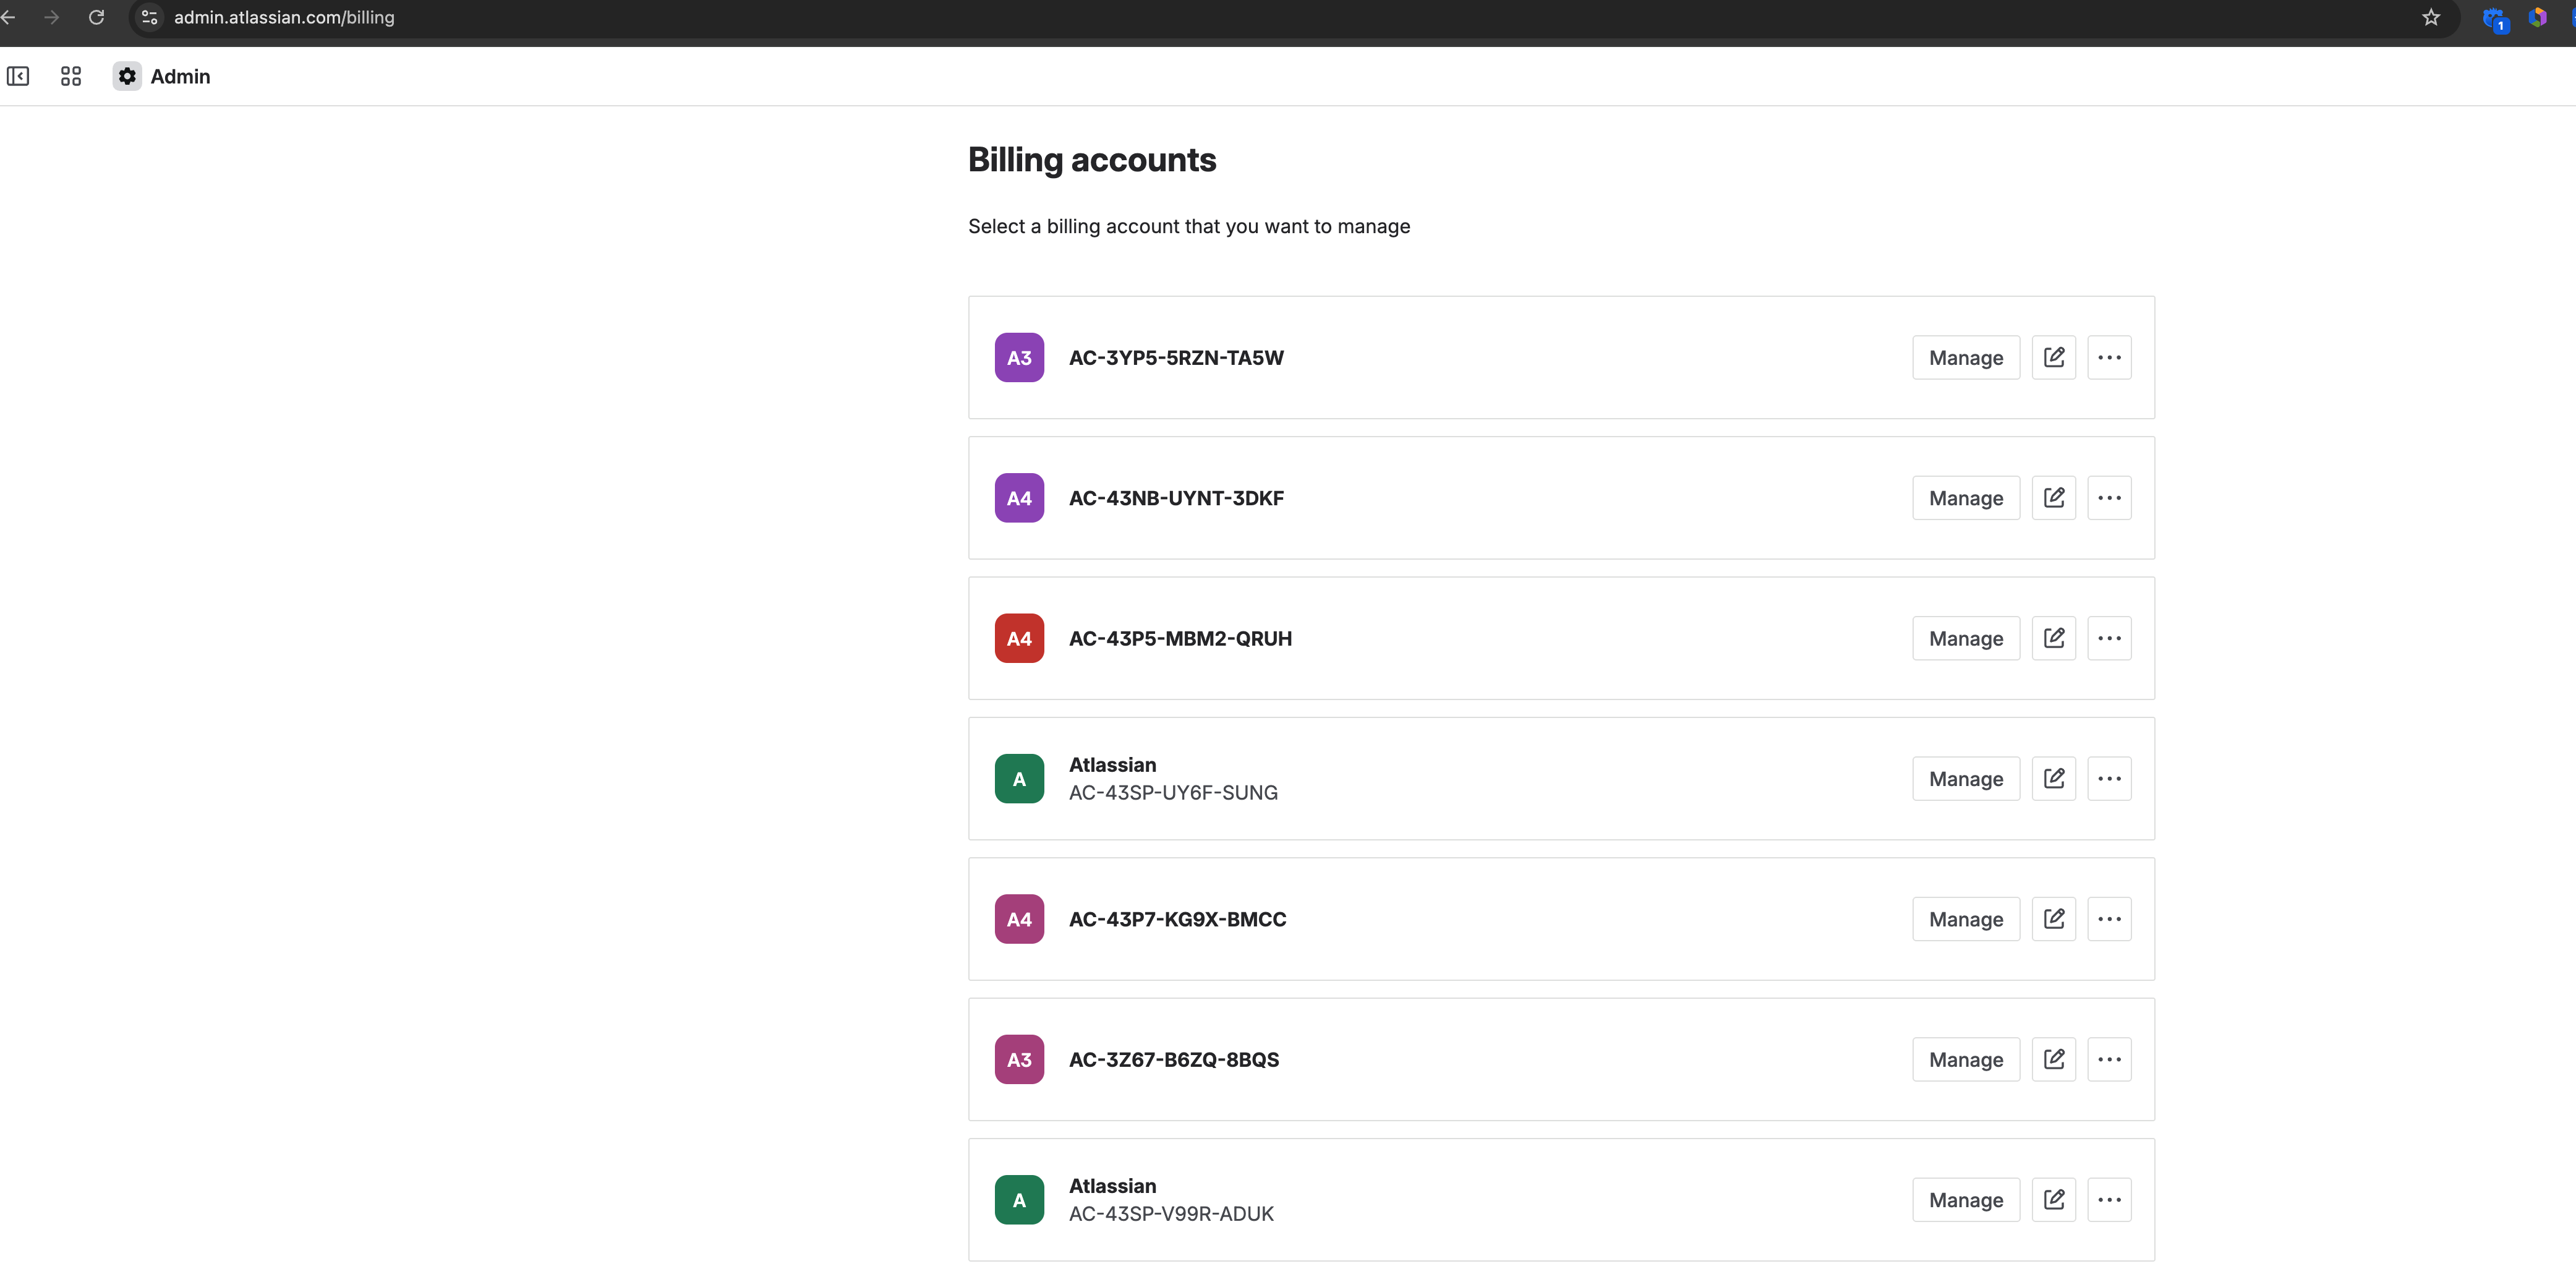The height and width of the screenshot is (1274, 2576).
Task: Open more options for AC-43SP-UY6F-SUNG
Action: click(x=2110, y=779)
